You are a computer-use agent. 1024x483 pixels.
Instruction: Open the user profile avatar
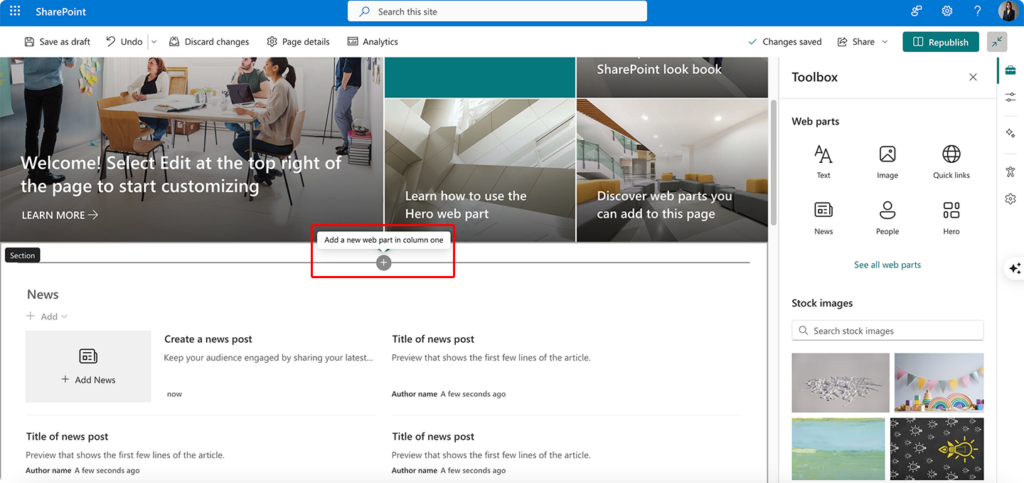pyautogui.click(x=1008, y=11)
